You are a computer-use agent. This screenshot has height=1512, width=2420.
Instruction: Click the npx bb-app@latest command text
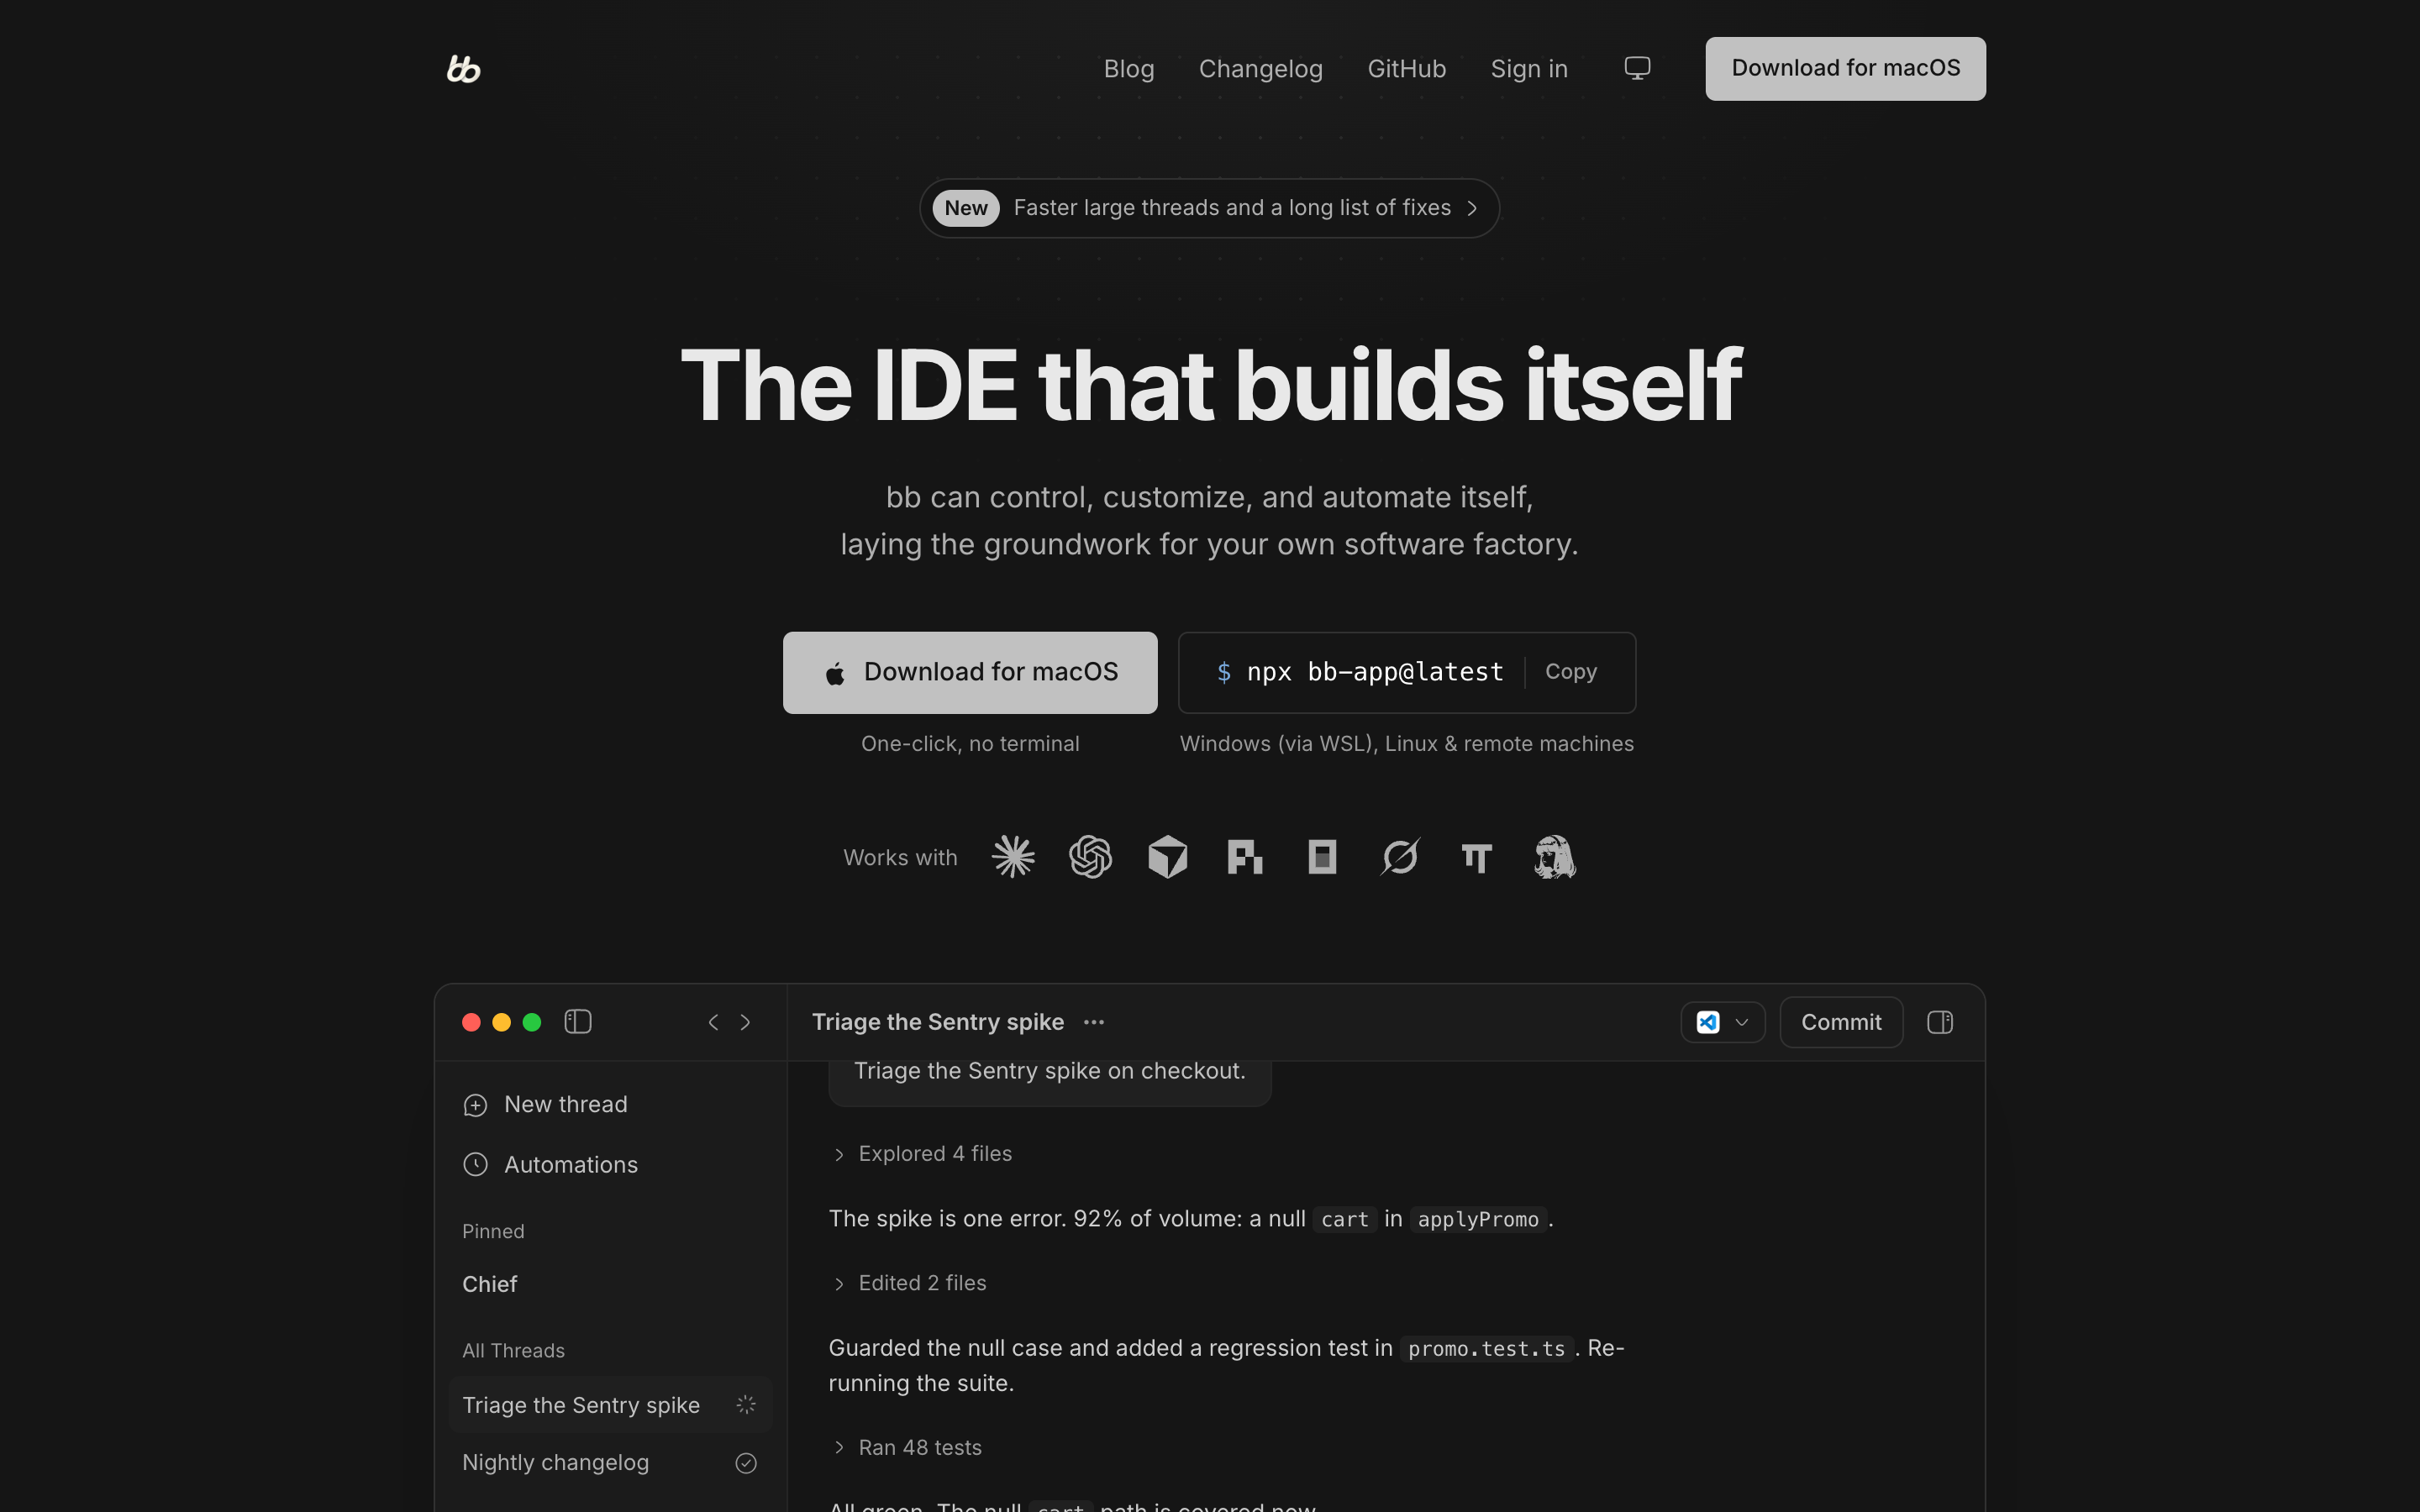[x=1375, y=672]
